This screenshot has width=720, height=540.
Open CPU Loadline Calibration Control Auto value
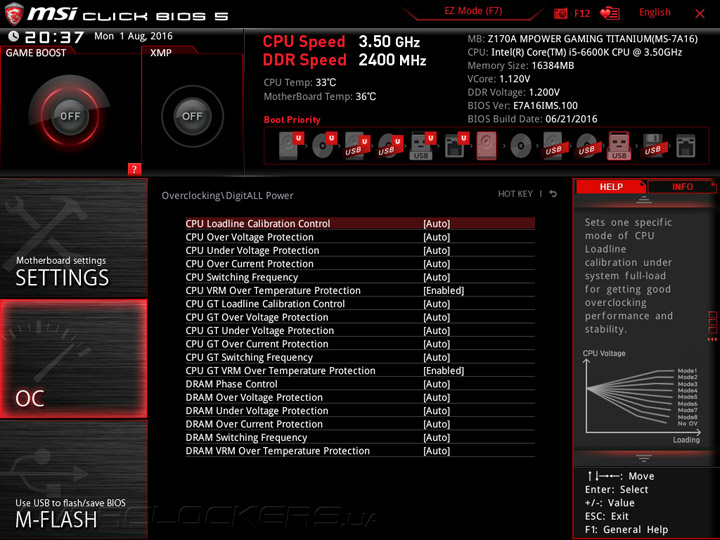437,224
